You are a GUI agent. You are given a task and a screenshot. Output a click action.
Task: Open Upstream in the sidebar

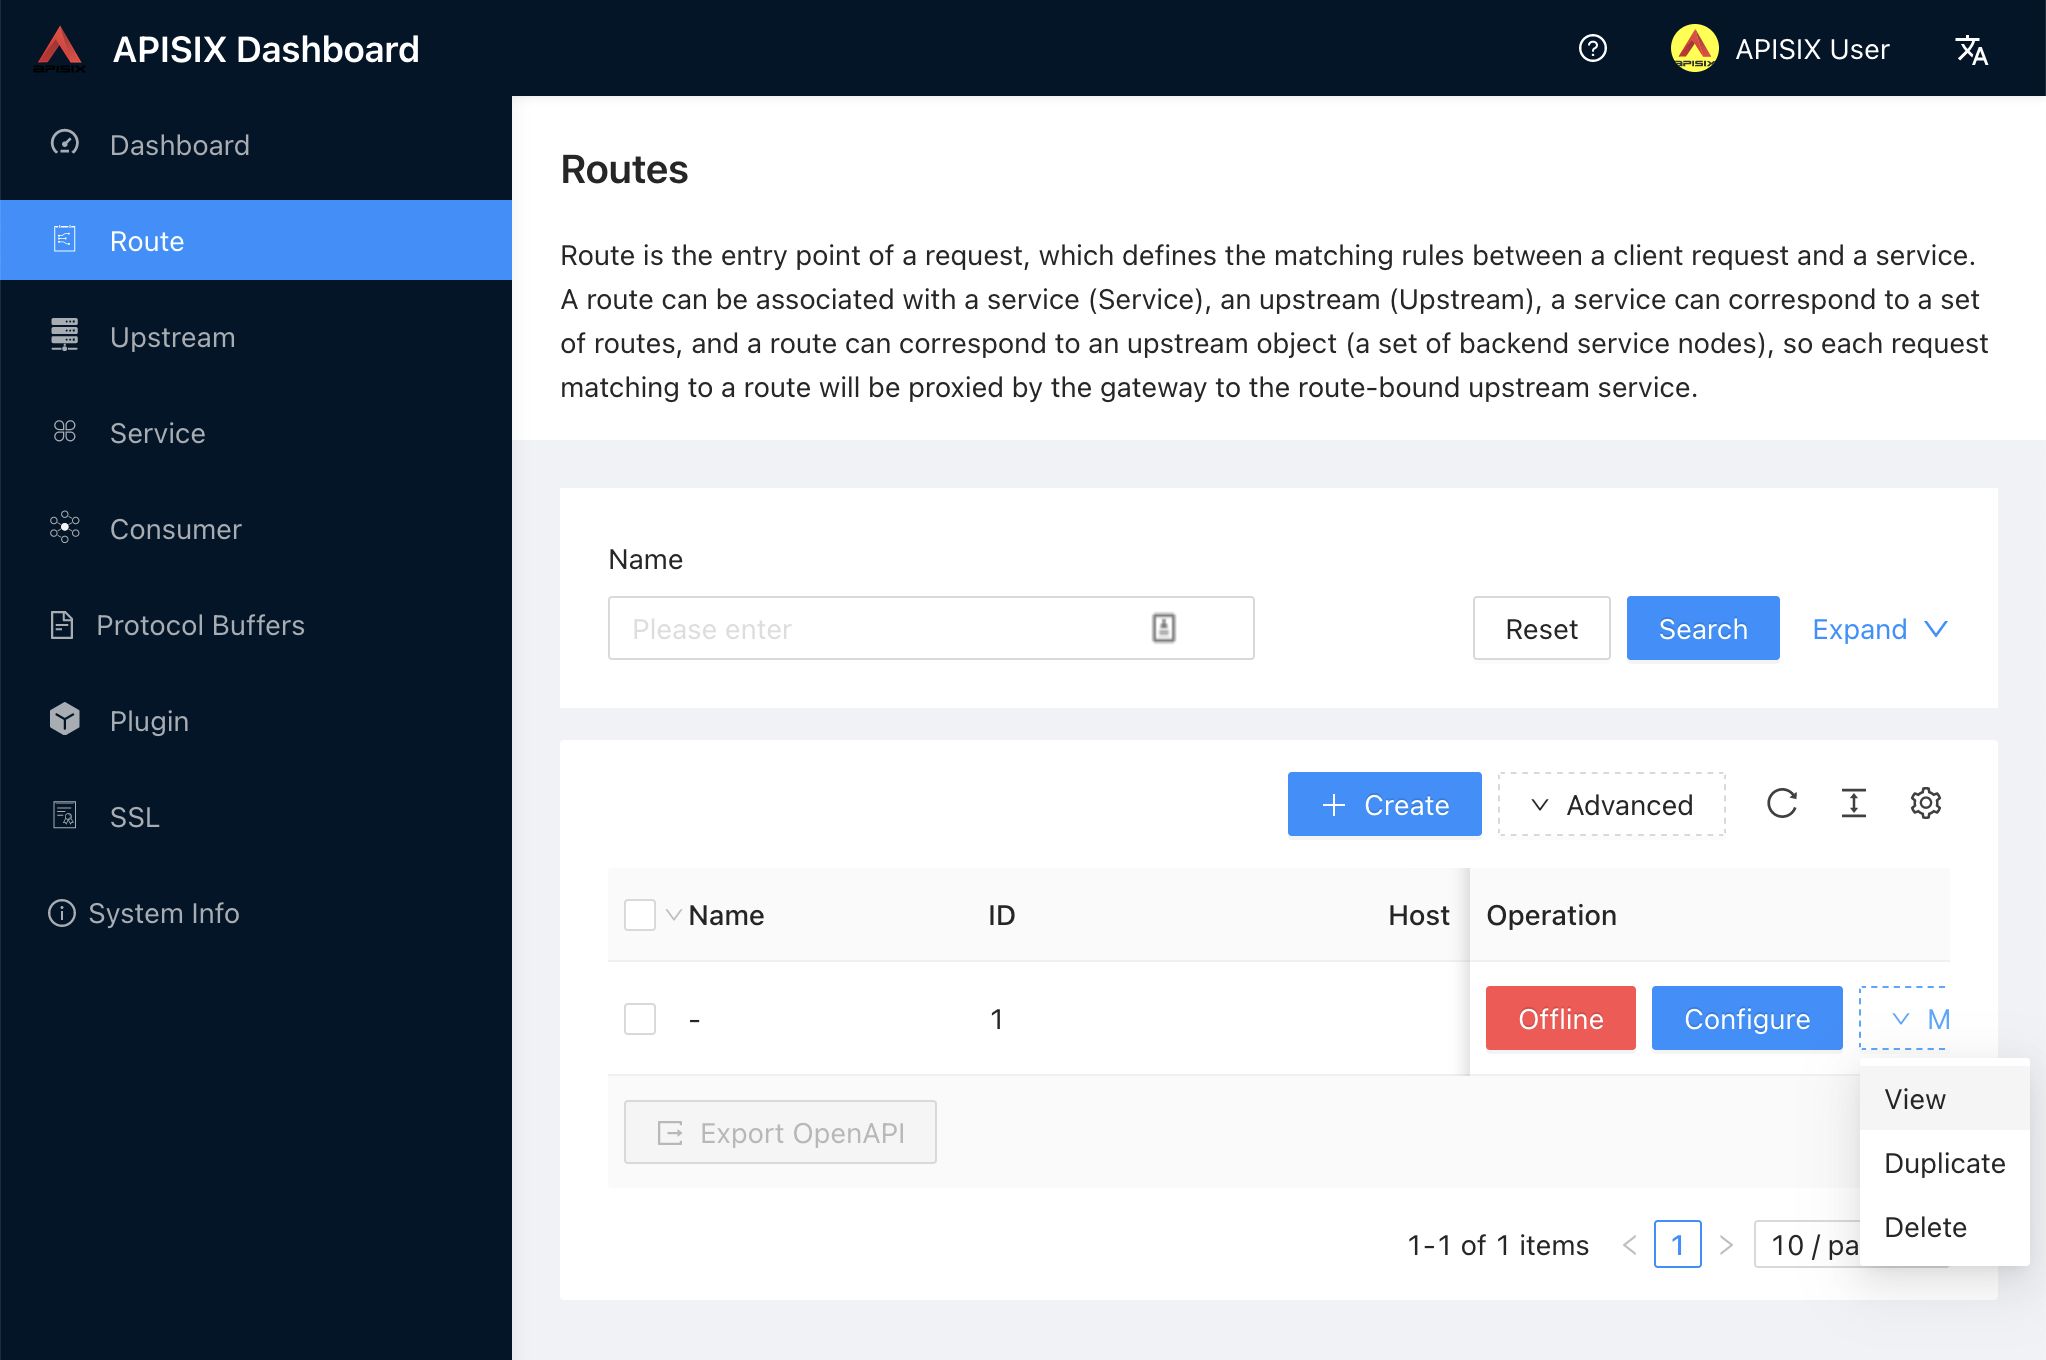point(172,337)
